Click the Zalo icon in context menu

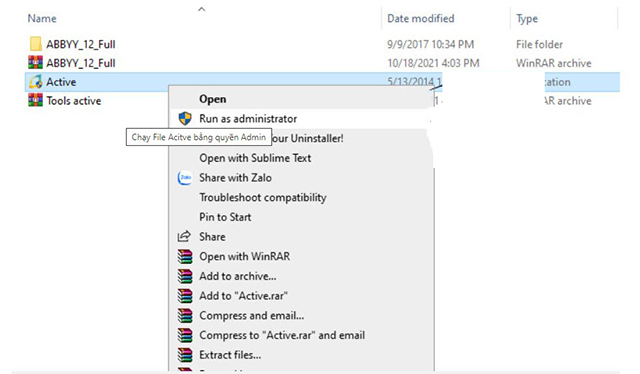185,178
